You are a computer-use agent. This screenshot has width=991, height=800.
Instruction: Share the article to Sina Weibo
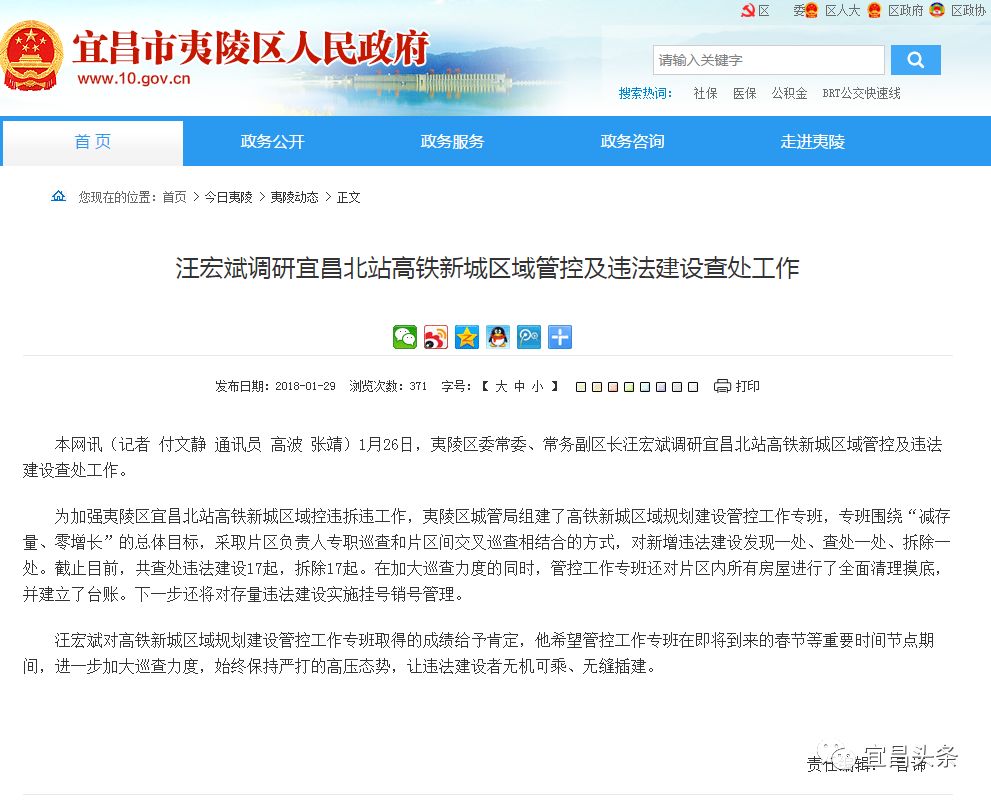(x=435, y=337)
